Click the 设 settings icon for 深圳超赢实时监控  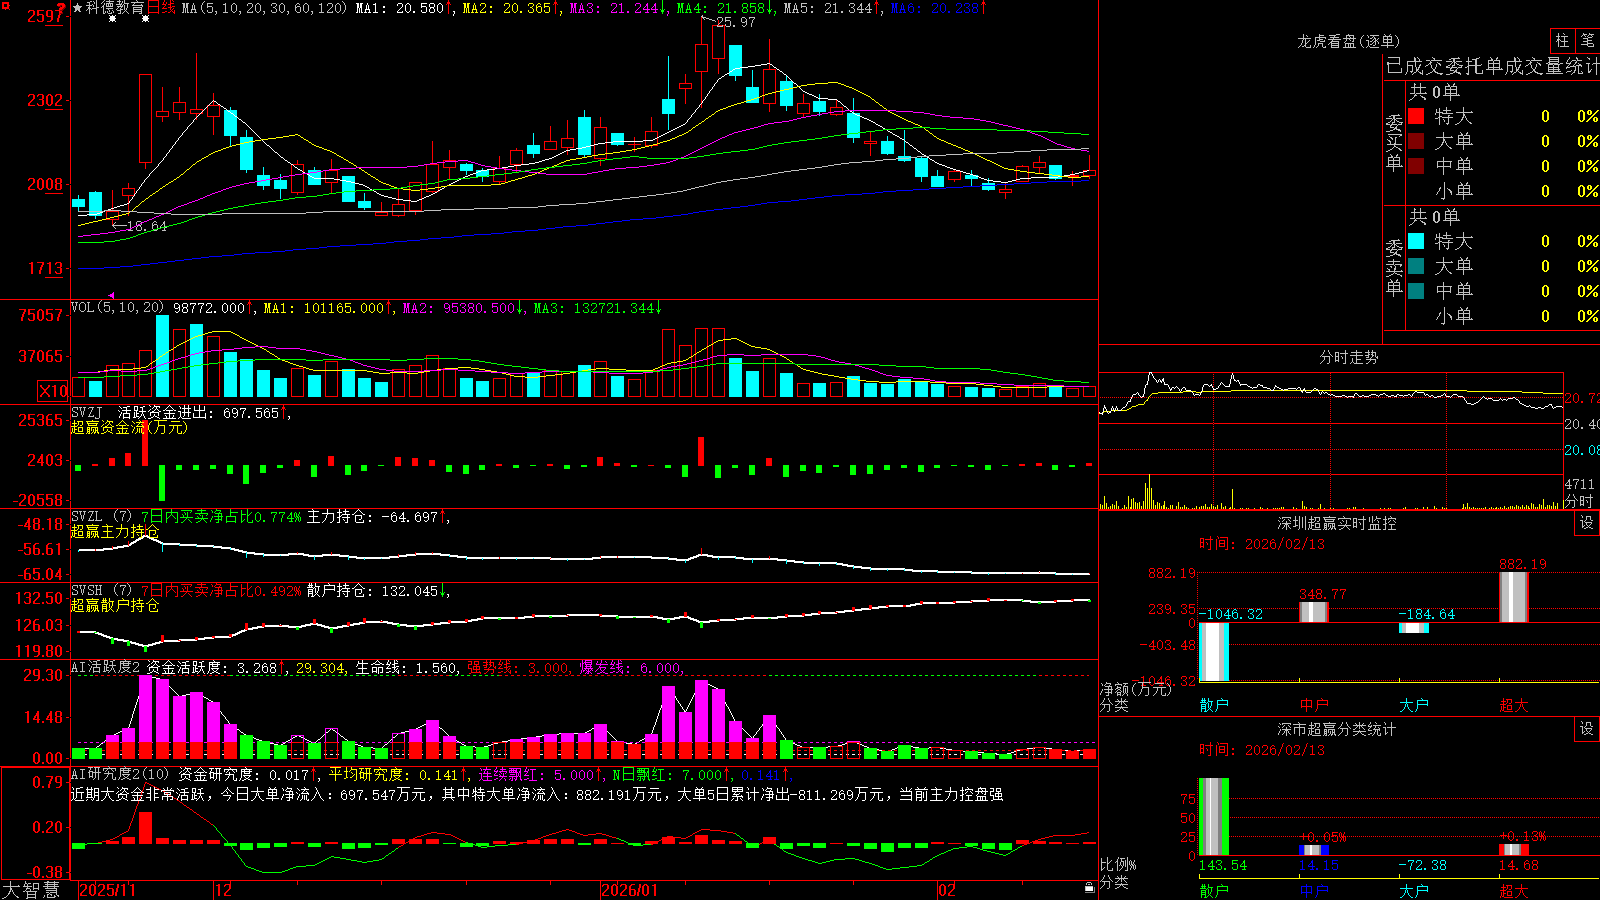click(x=1587, y=523)
